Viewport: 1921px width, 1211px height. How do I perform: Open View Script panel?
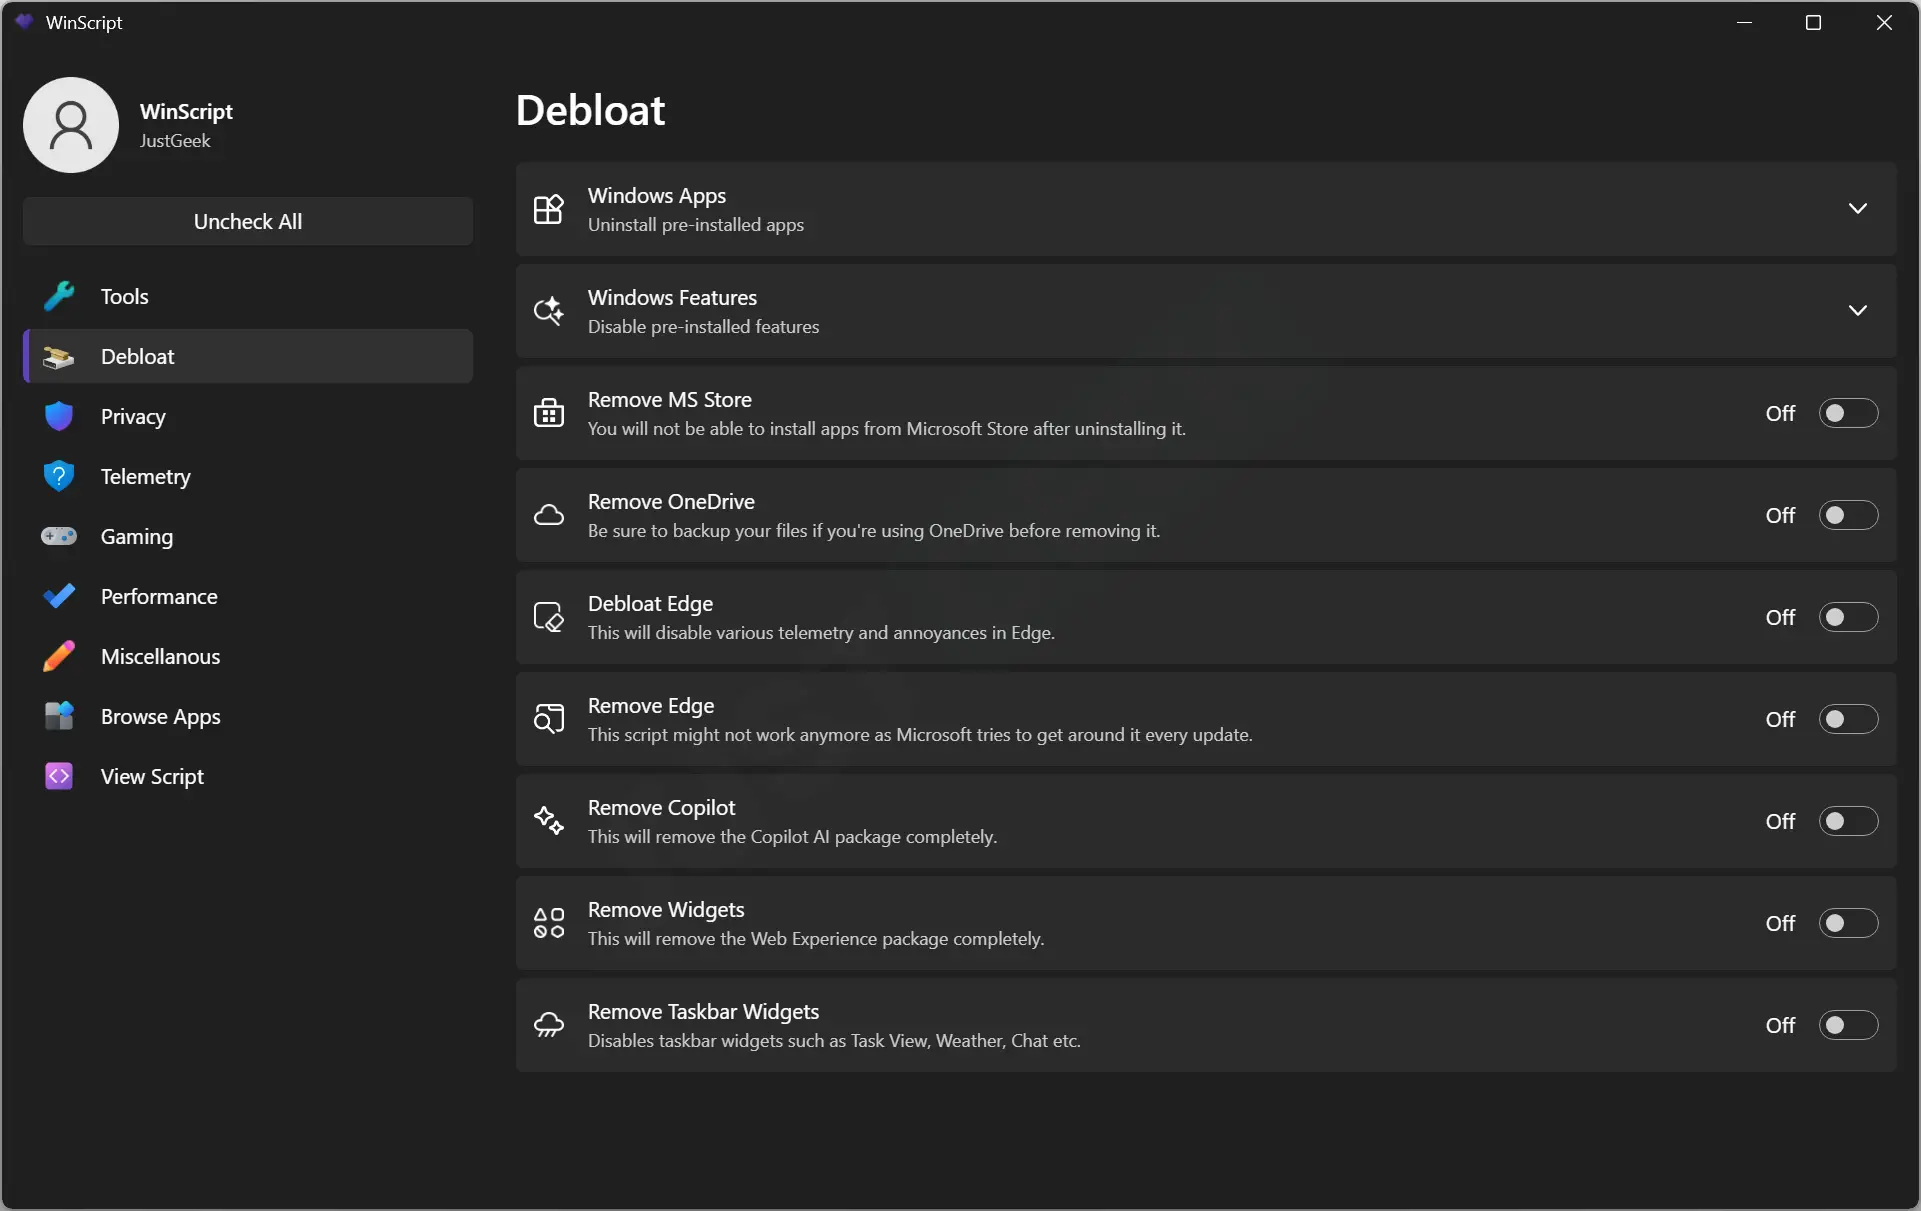coord(152,776)
